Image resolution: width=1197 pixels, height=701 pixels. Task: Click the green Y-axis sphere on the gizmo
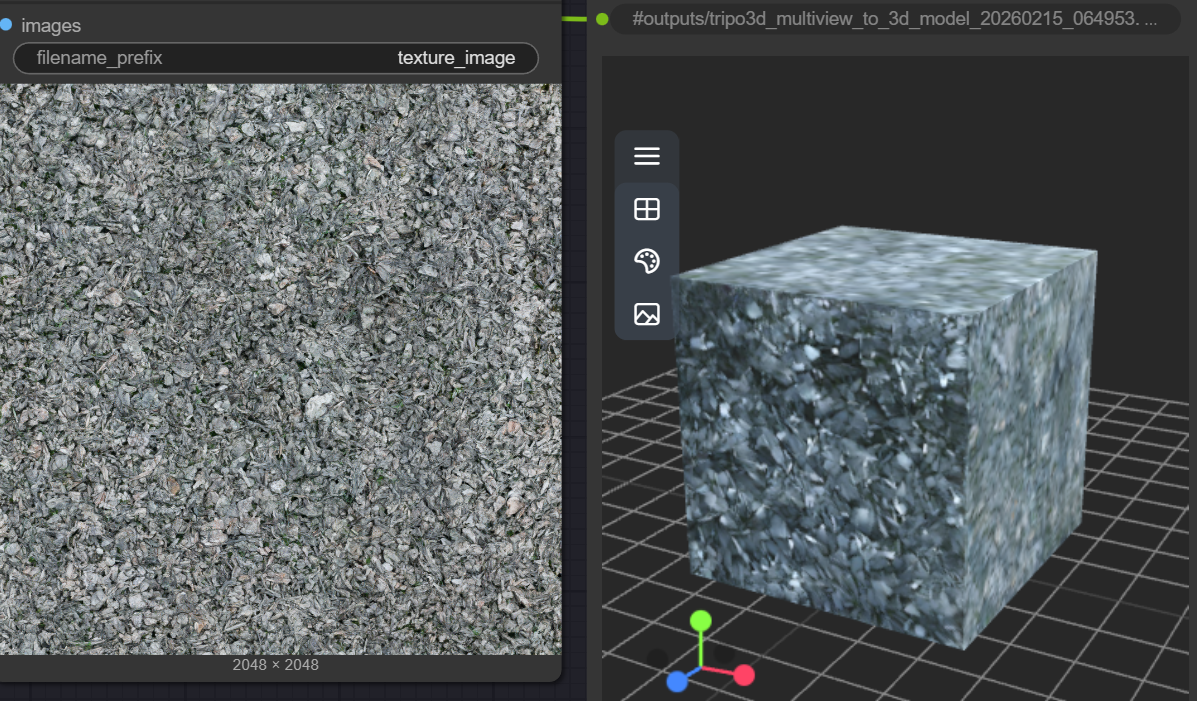click(x=700, y=621)
